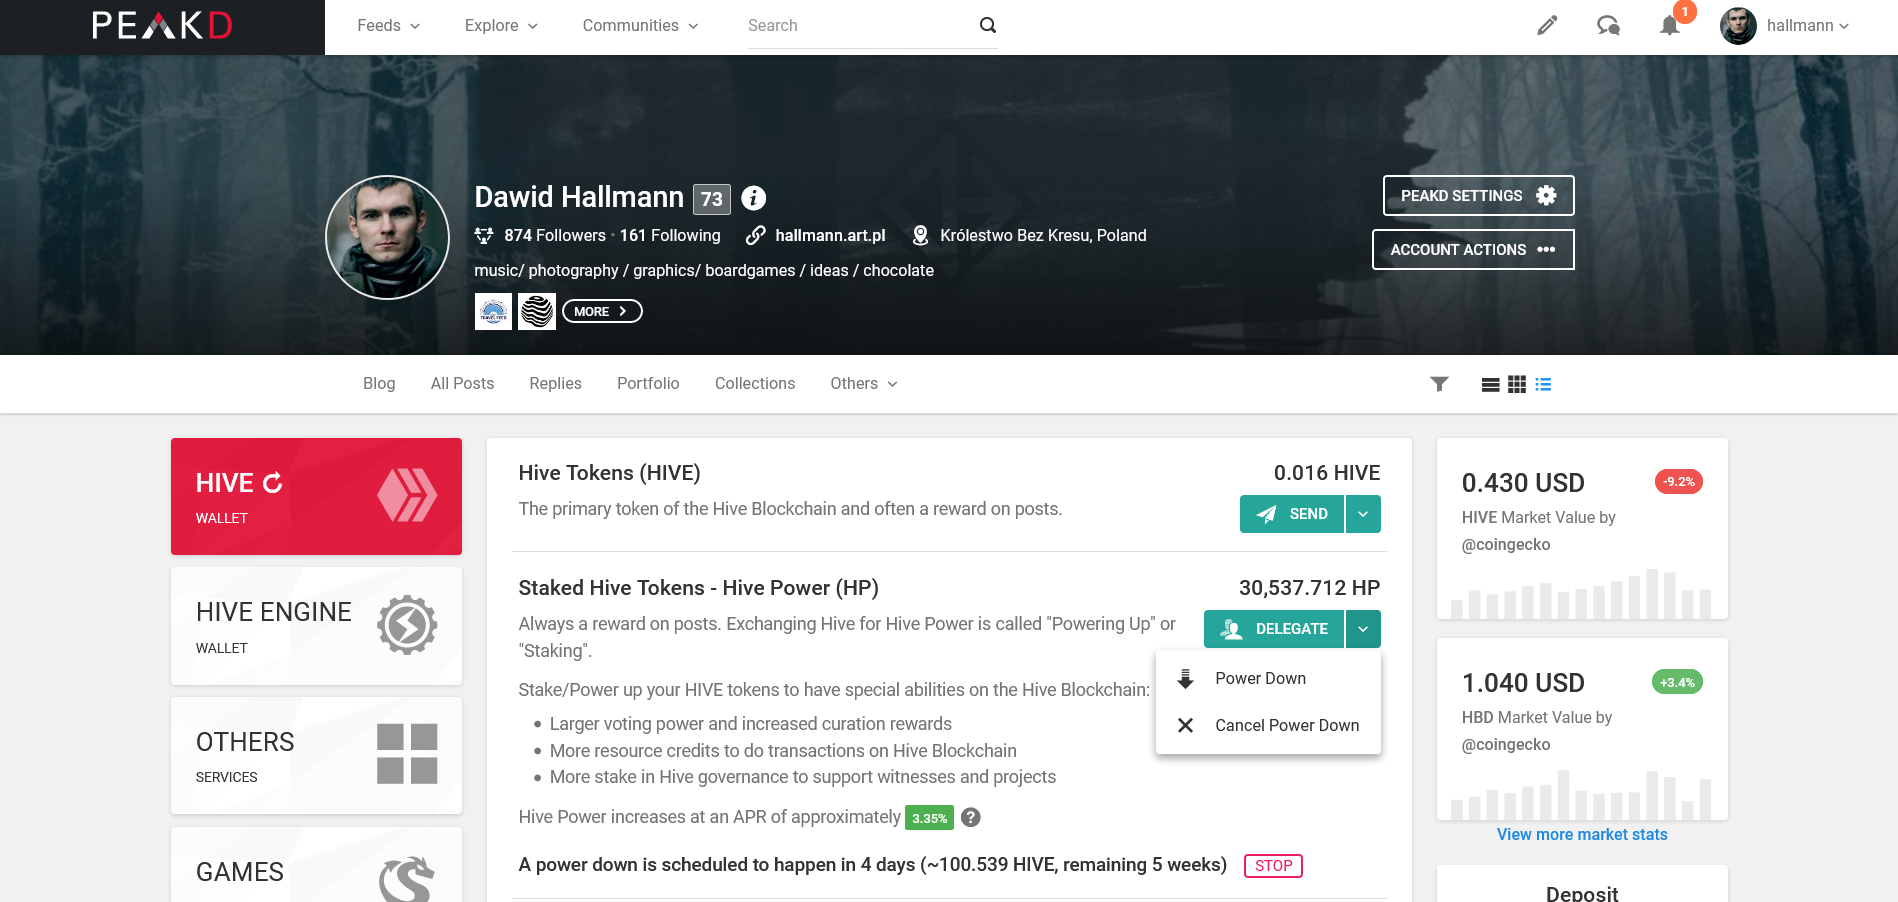The height and width of the screenshot is (902, 1898).
Task: Click the DELEGATE button
Action: coord(1274,629)
